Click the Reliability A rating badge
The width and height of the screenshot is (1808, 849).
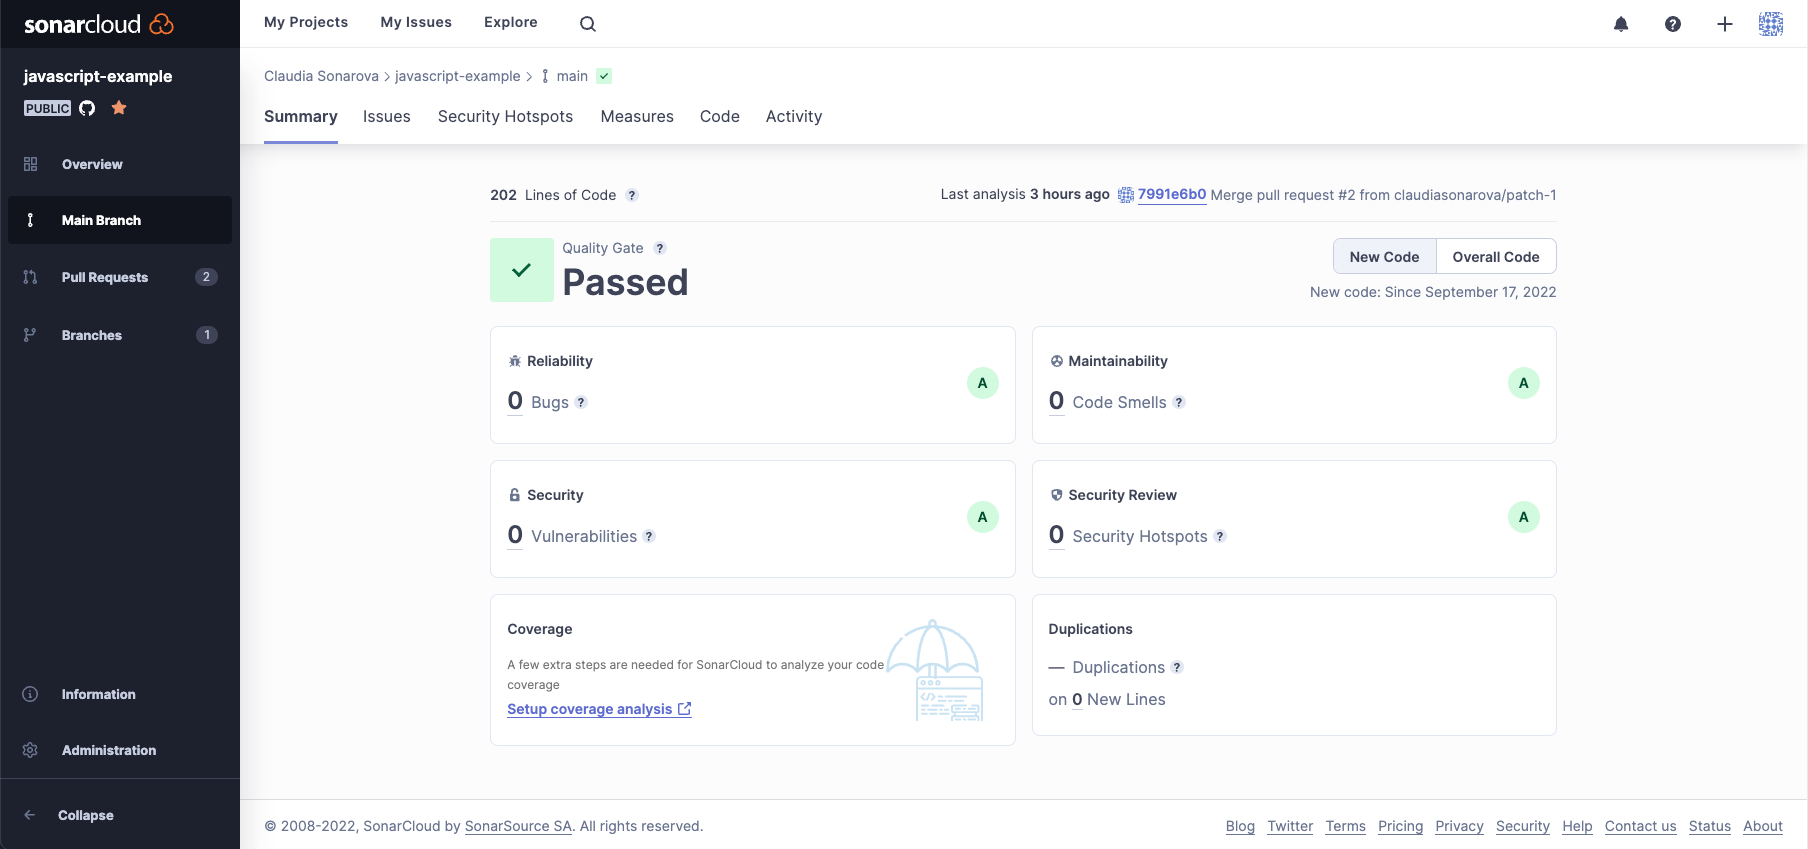coord(983,383)
